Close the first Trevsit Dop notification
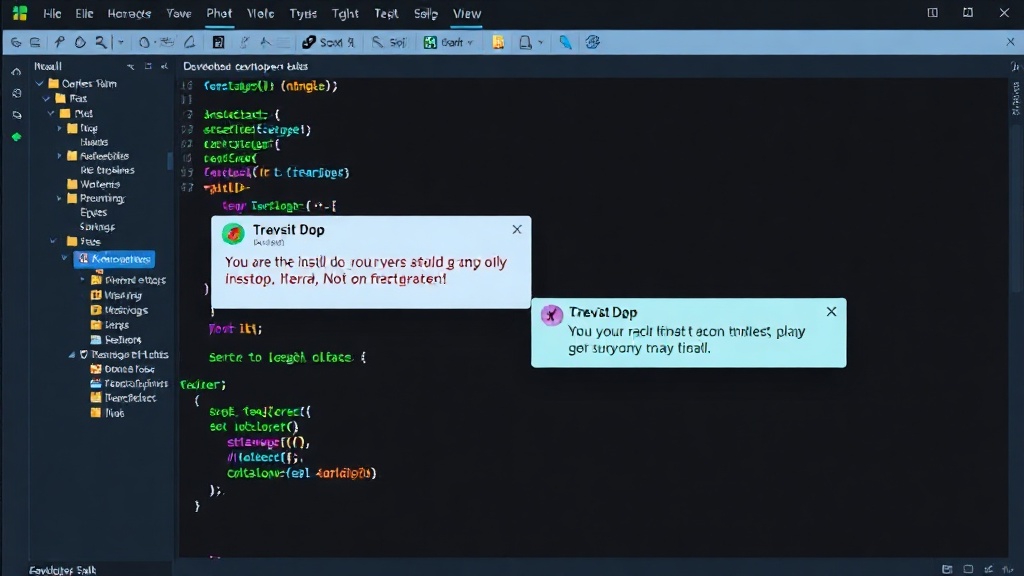The height and width of the screenshot is (576, 1024). click(x=517, y=229)
